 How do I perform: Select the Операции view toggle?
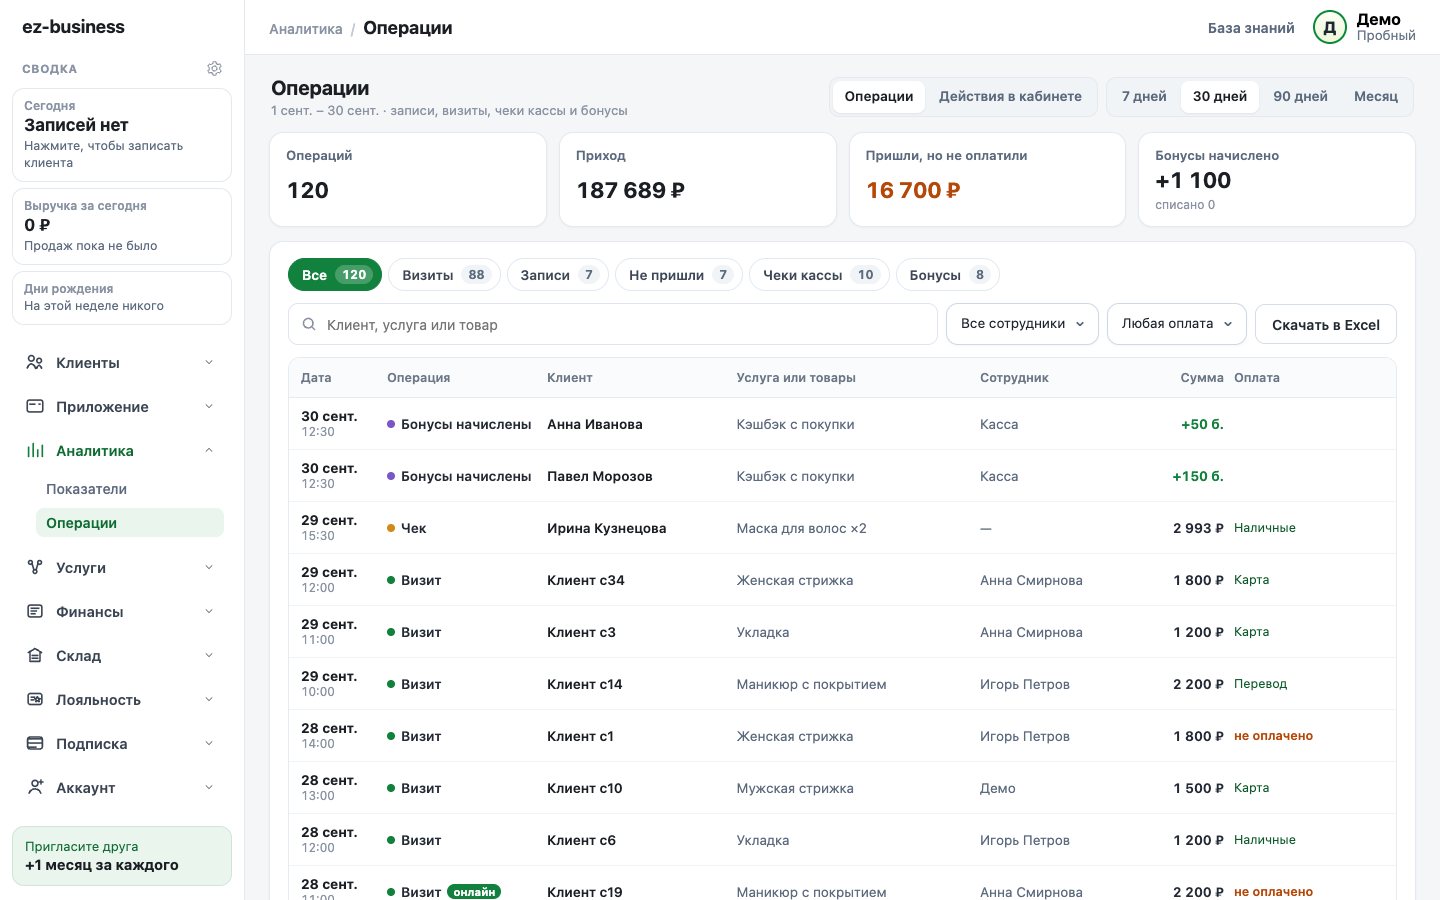[878, 97]
